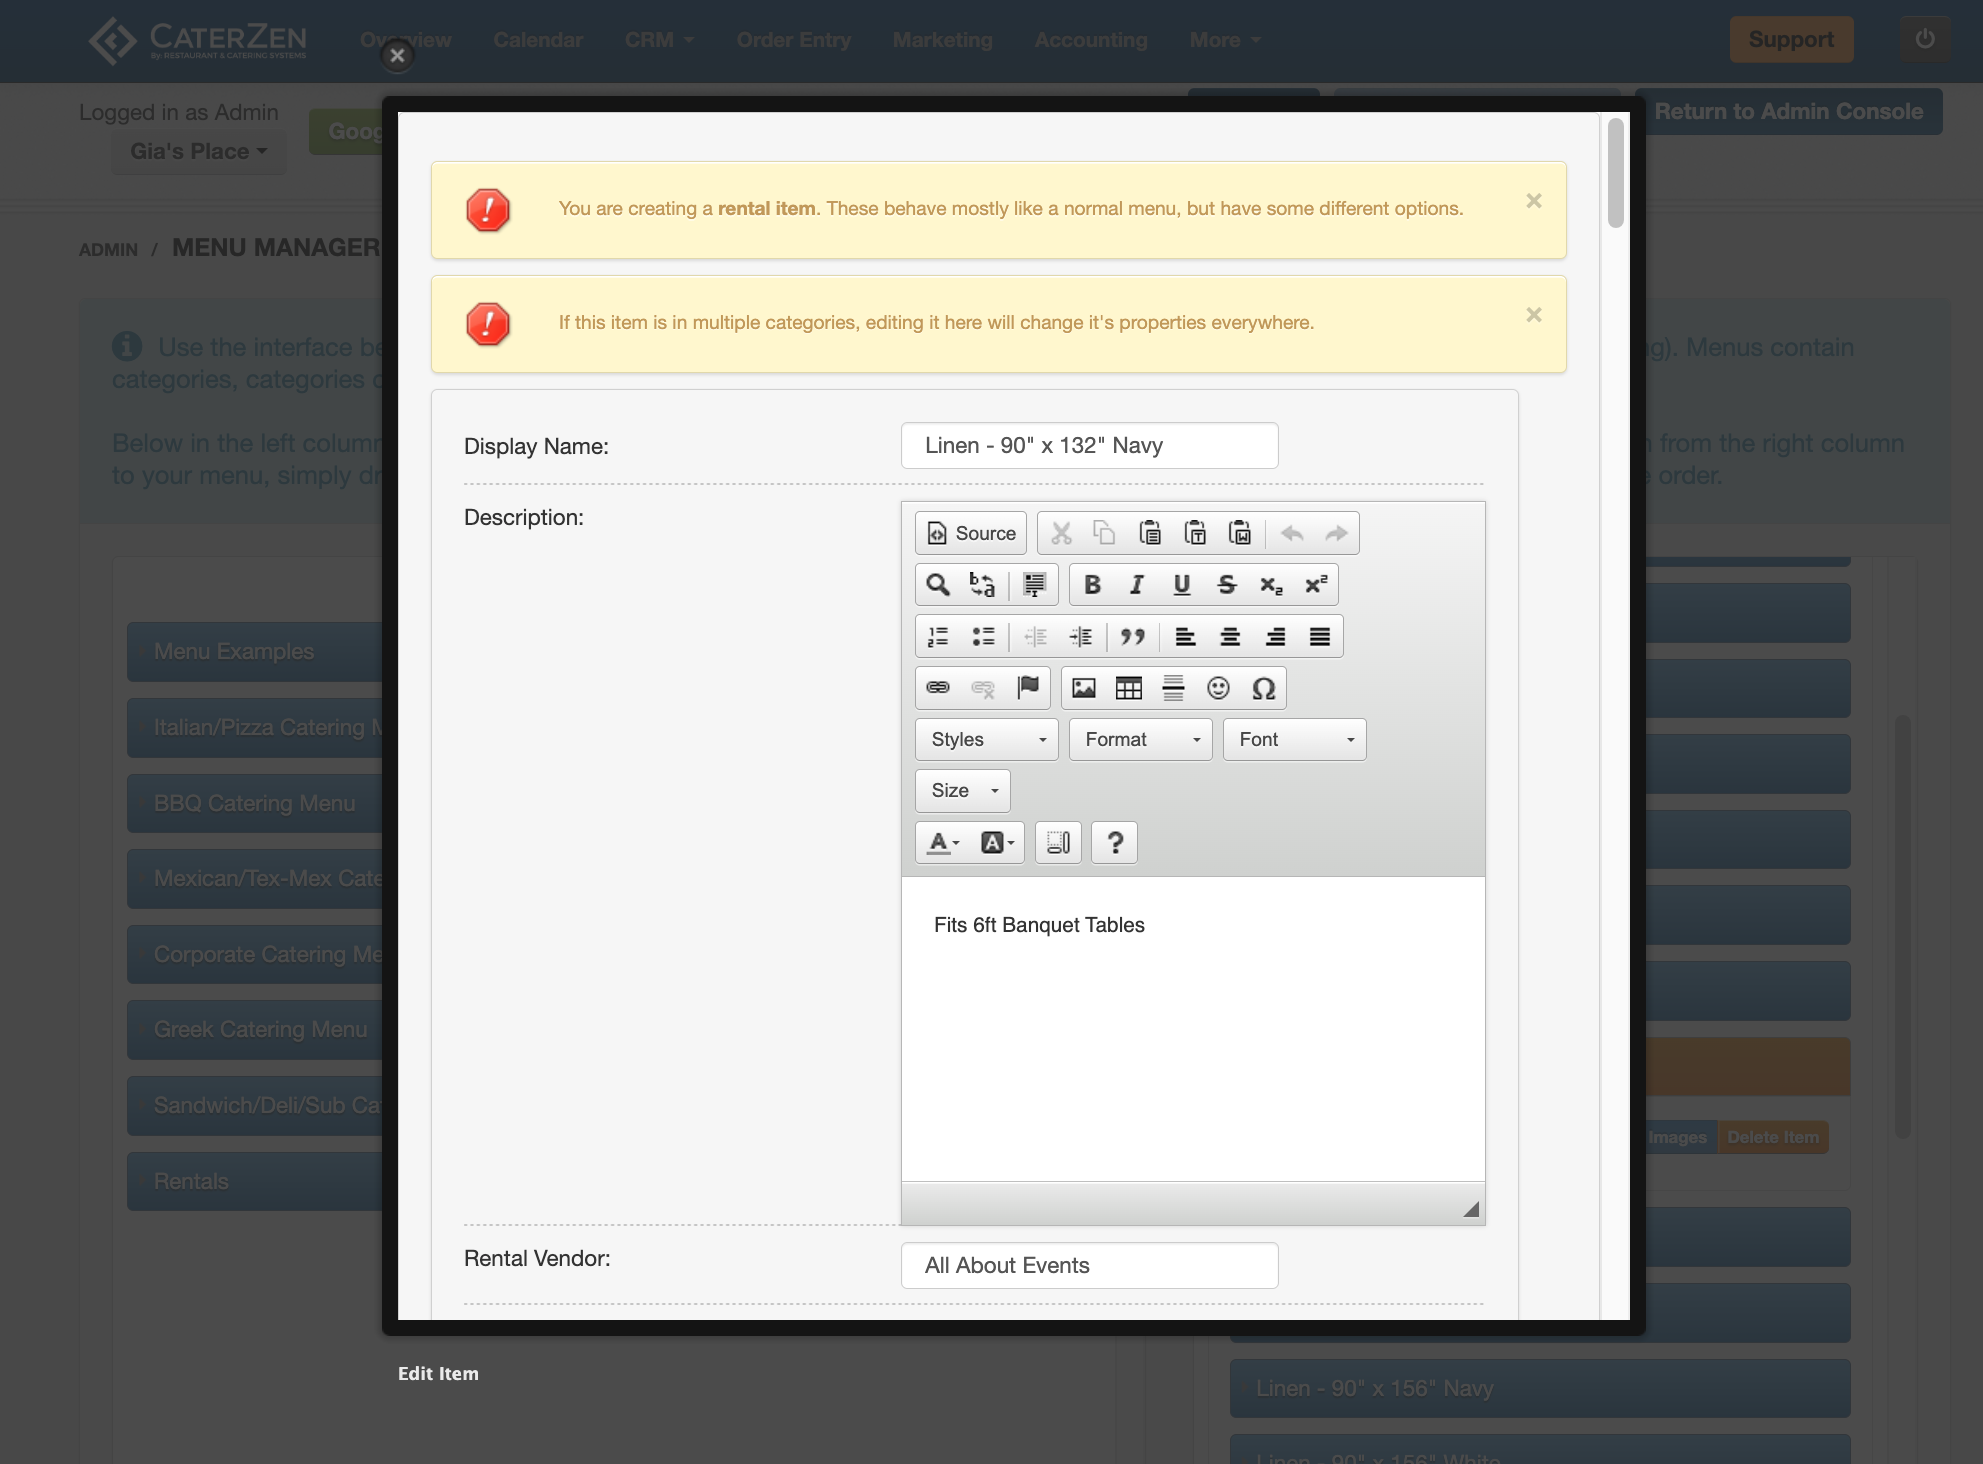Open the insert image dialog
The image size is (1983, 1464).
1084,688
